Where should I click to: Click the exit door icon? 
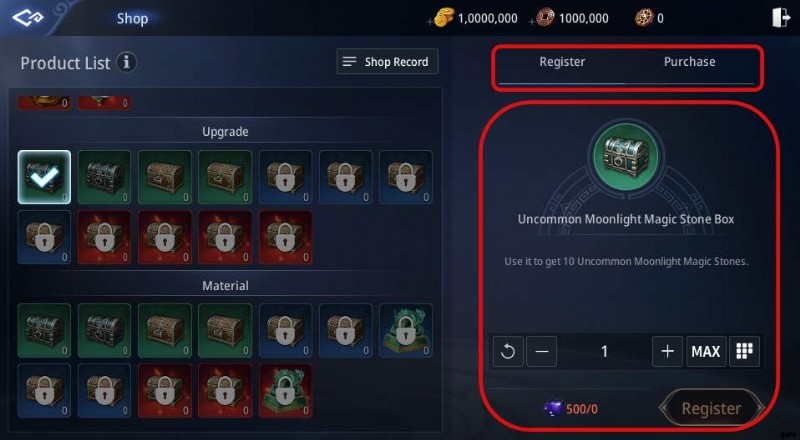point(781,18)
